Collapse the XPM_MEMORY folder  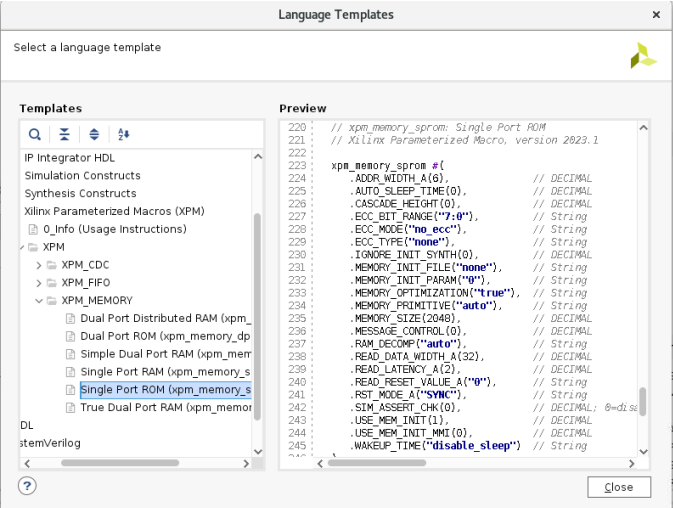39,300
